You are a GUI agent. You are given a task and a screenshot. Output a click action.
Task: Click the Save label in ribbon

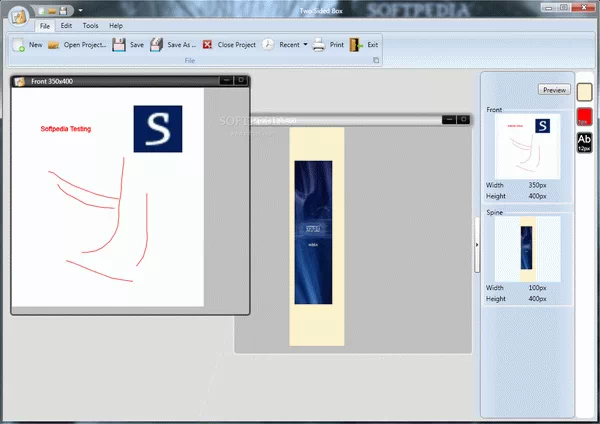click(x=137, y=45)
